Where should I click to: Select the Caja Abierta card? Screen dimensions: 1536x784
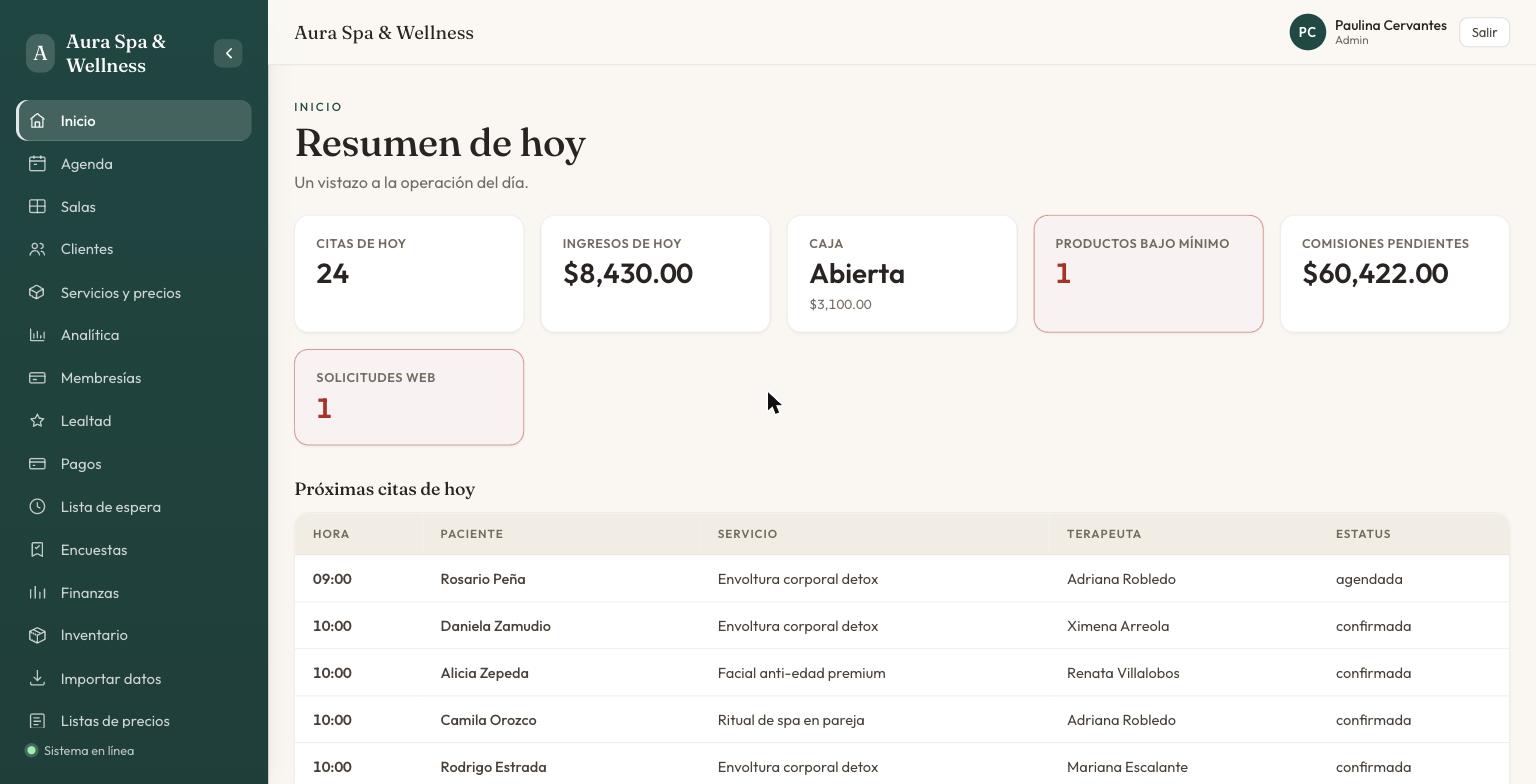(902, 274)
